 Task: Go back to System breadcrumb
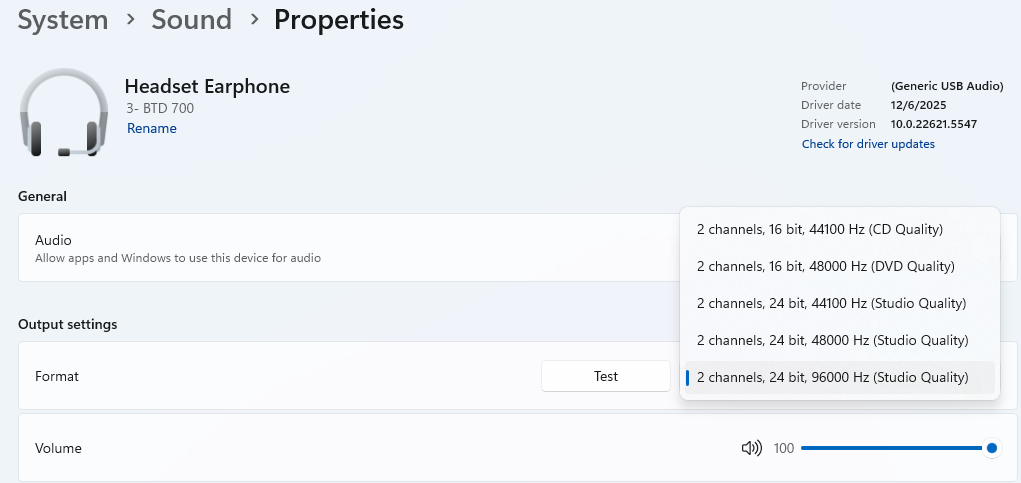click(x=63, y=19)
